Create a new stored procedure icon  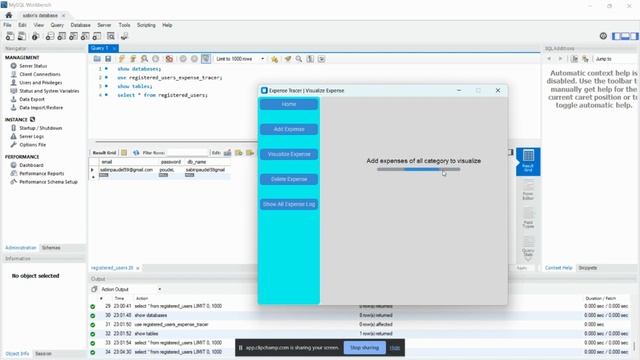(x=85, y=36)
